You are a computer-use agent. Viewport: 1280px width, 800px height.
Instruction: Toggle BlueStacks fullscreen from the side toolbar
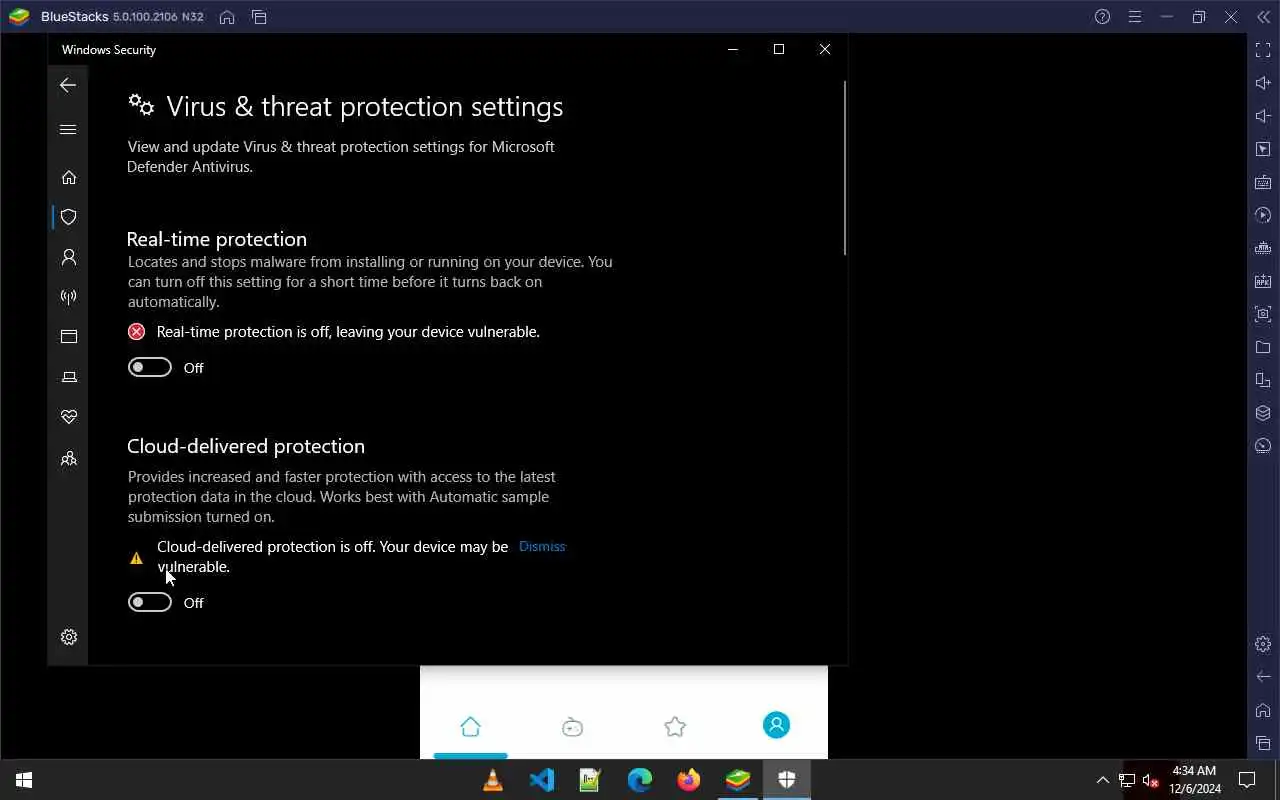click(x=1263, y=50)
